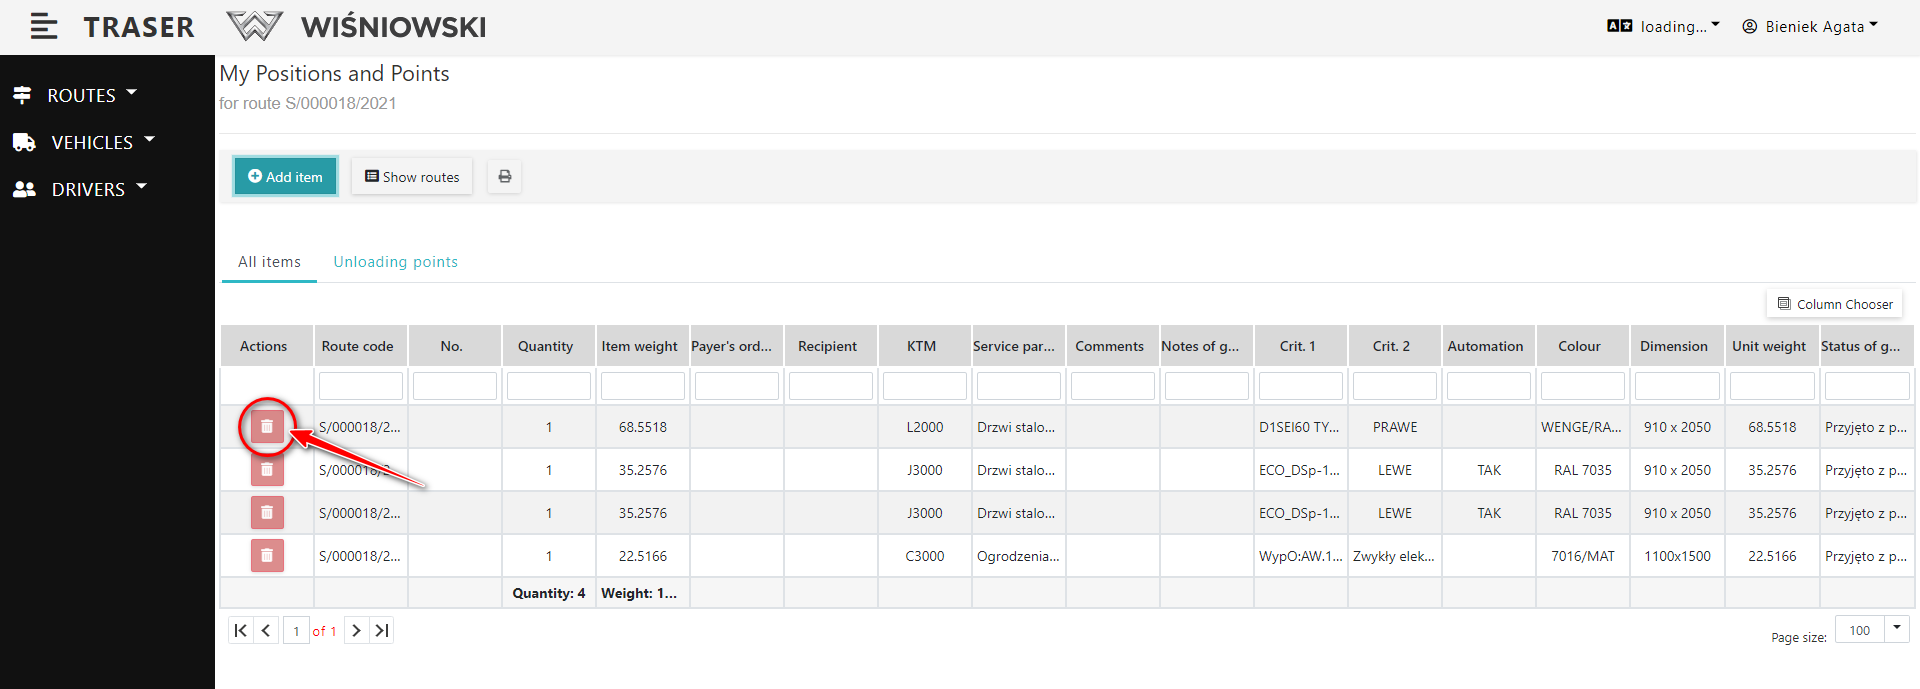
Task: Open the DRIVERS sidebar menu
Action: coord(88,189)
